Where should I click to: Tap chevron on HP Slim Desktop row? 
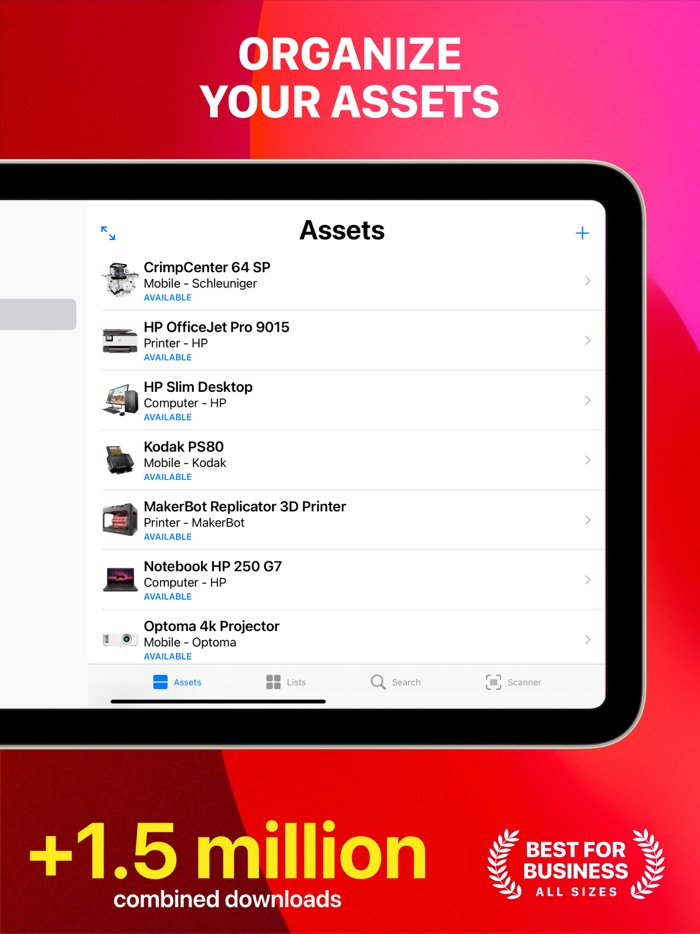[587, 400]
